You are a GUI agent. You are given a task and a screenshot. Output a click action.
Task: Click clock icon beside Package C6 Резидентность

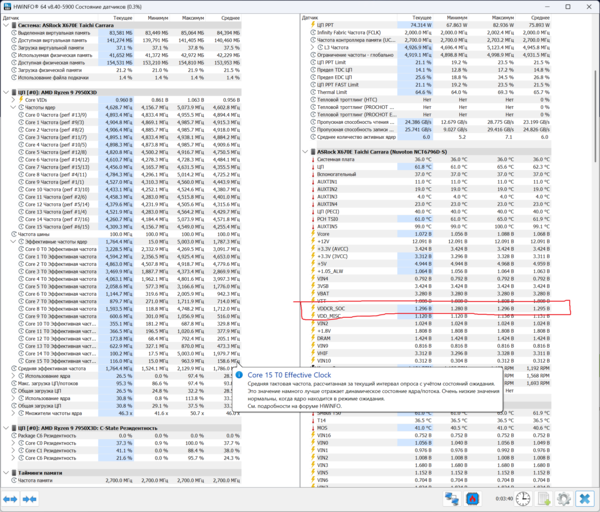14,435
